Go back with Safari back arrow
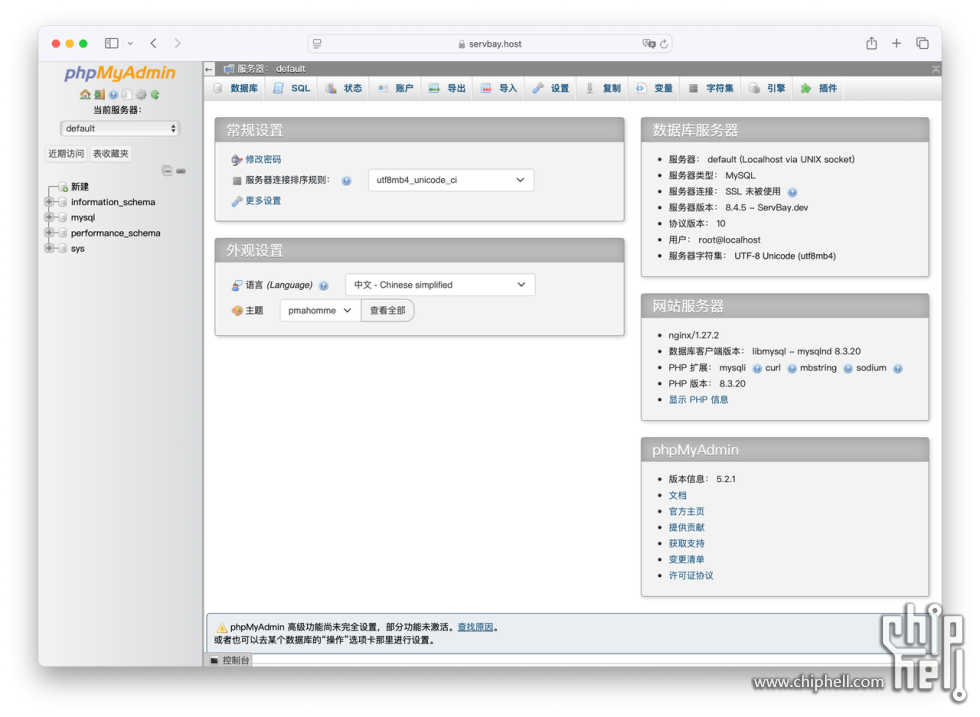The image size is (980, 717). (x=154, y=43)
